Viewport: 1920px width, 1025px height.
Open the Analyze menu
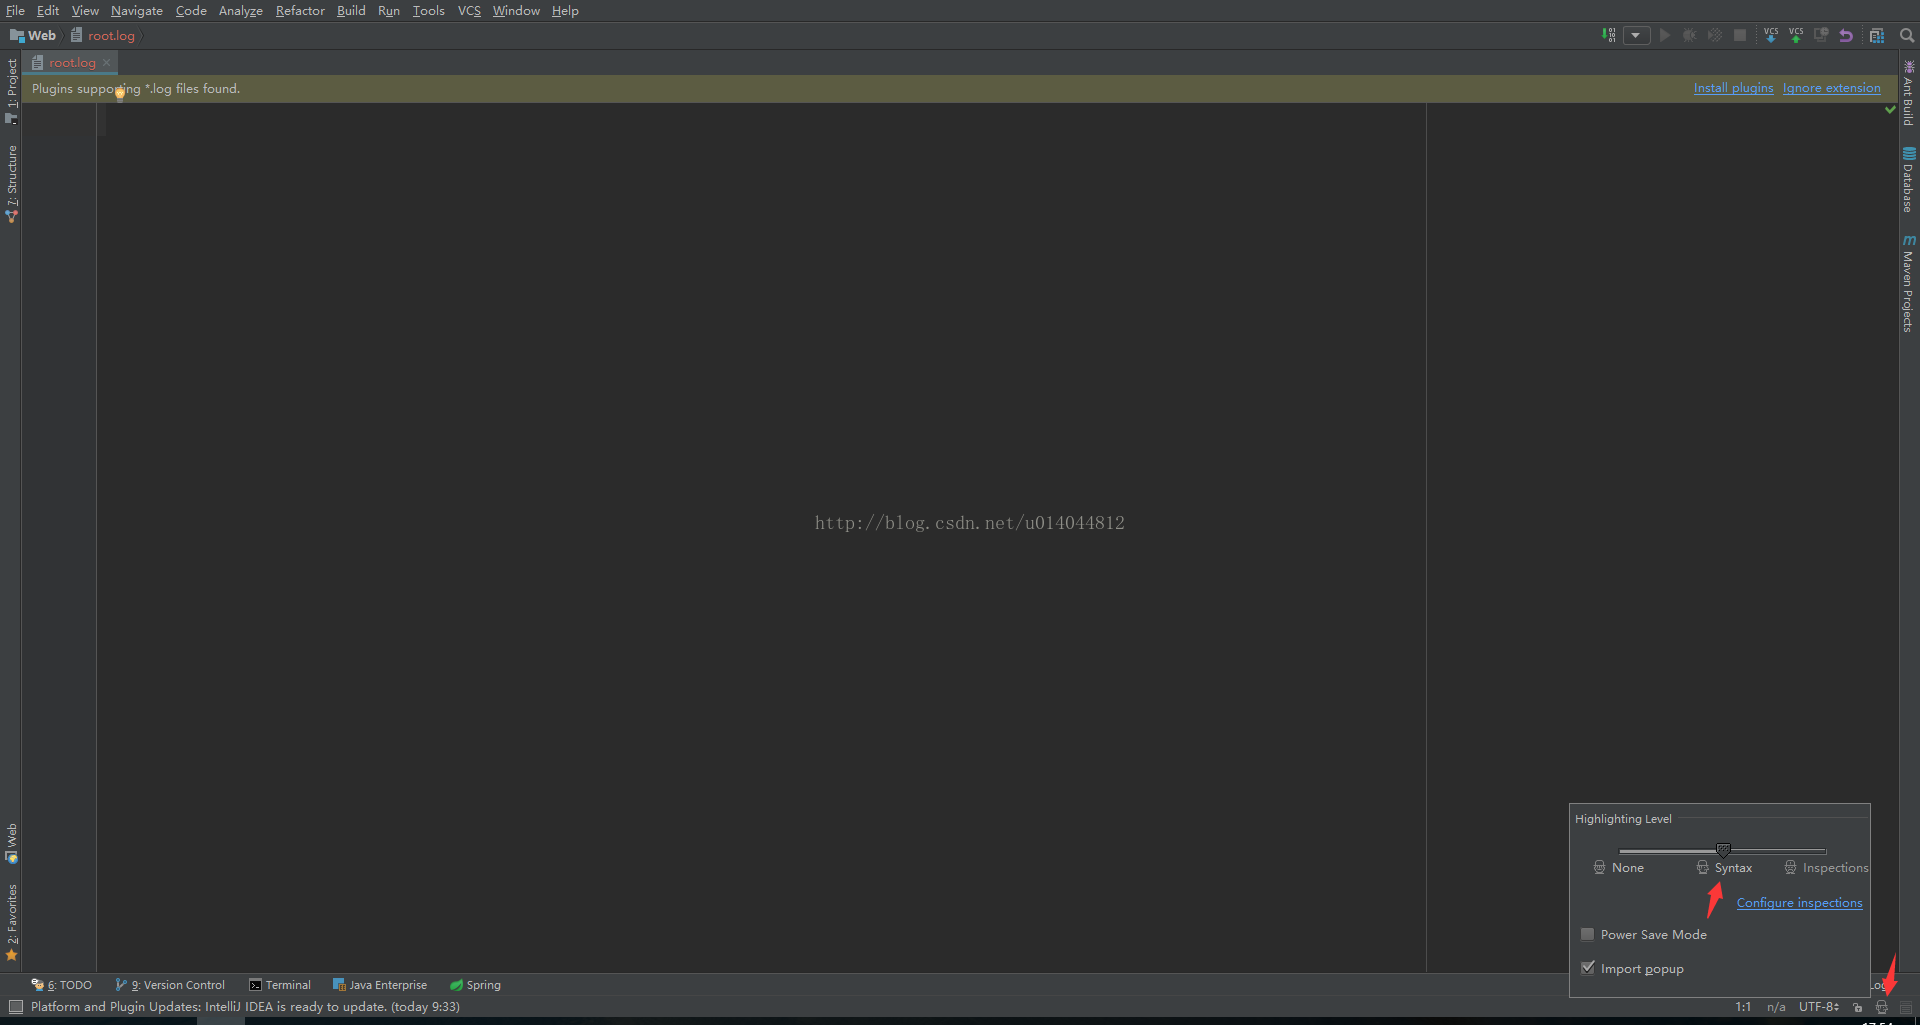[x=241, y=11]
